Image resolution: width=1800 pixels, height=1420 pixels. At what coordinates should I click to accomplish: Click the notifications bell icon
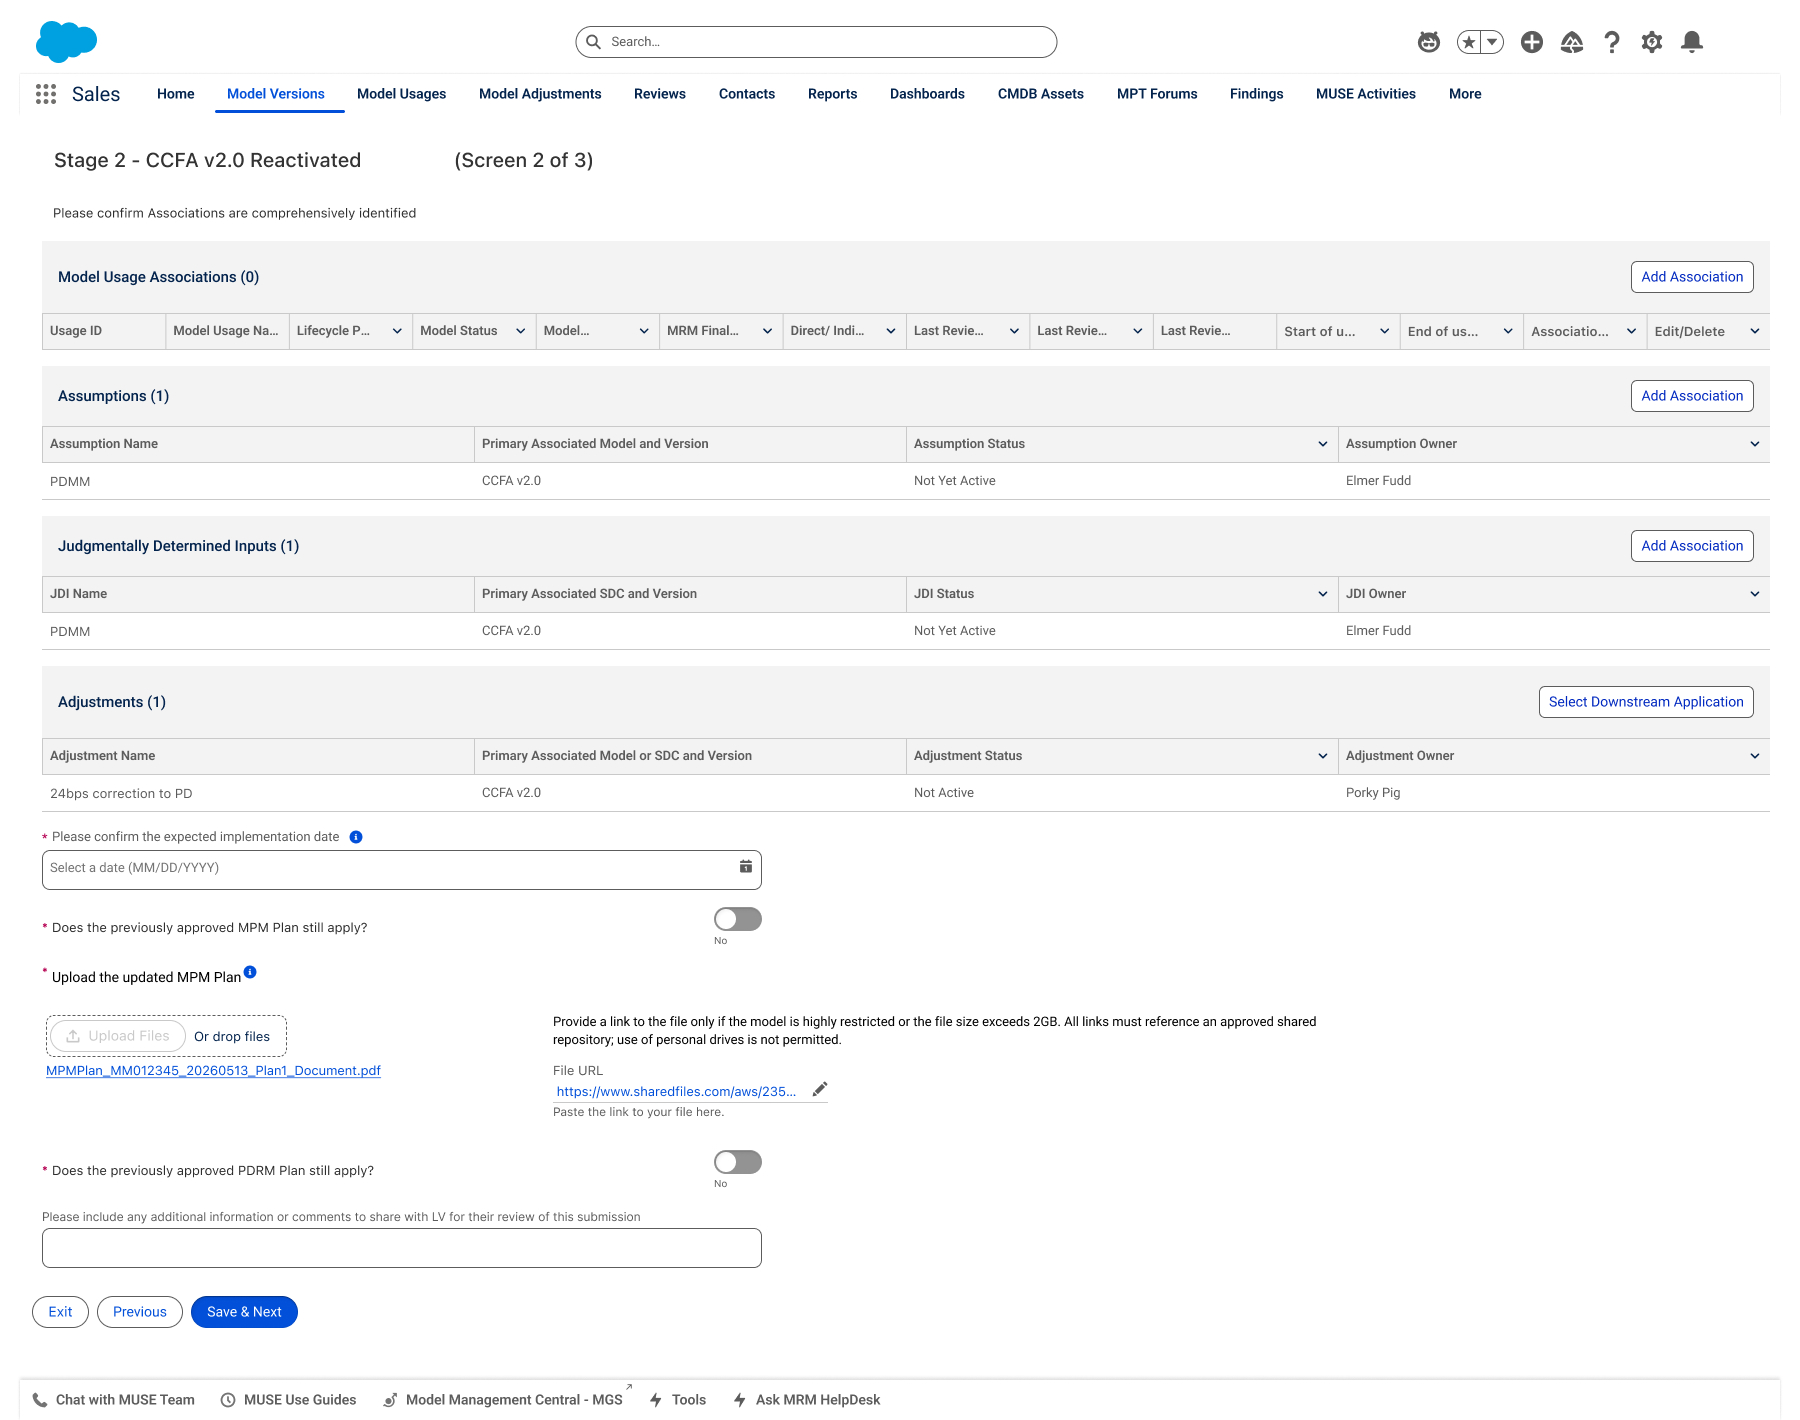pos(1692,42)
